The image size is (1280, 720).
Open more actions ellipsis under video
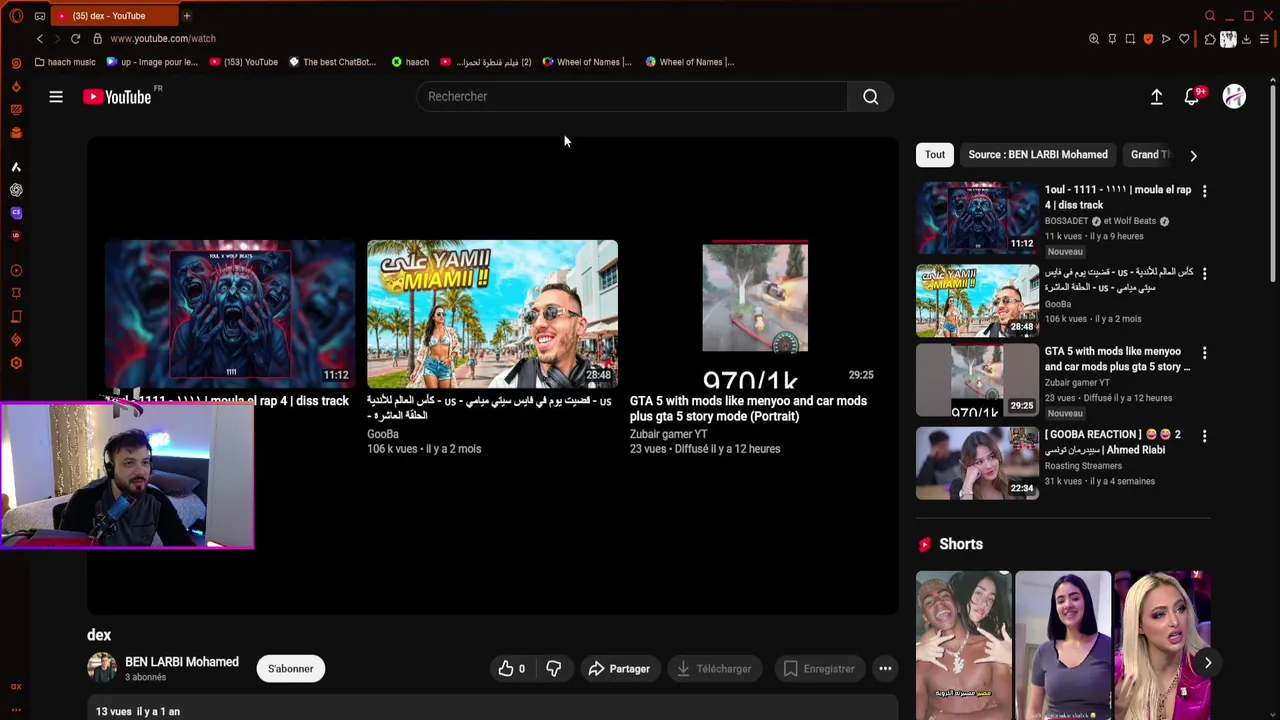[885, 669]
